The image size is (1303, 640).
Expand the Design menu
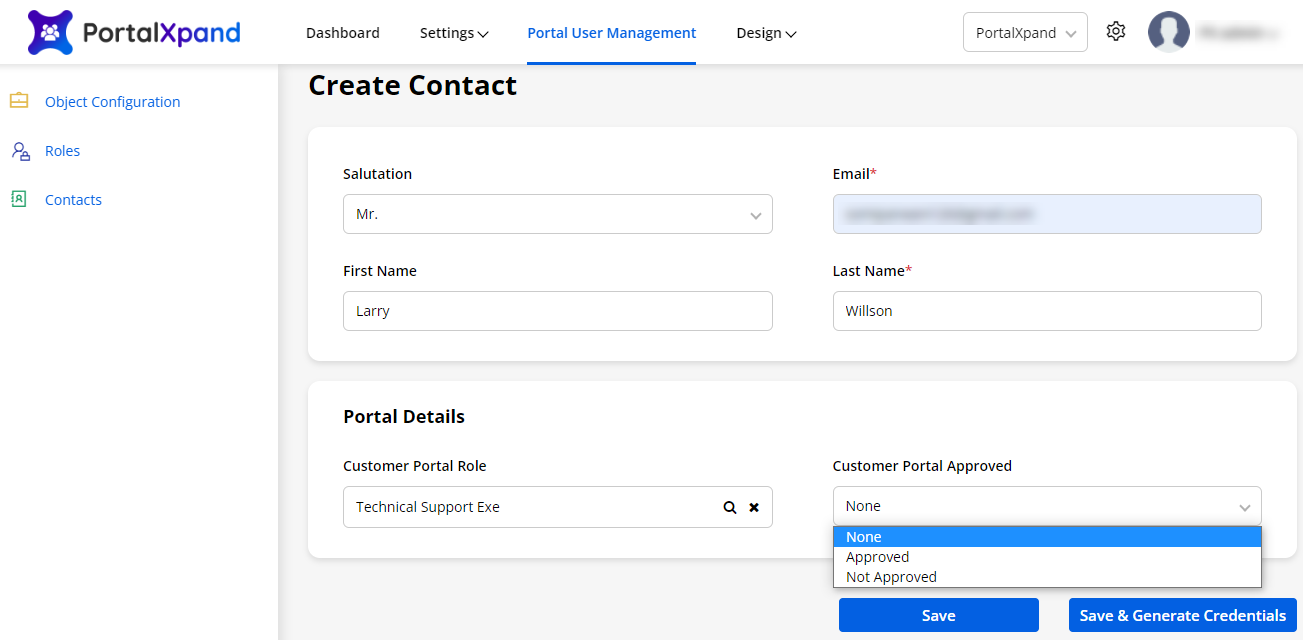(x=766, y=33)
